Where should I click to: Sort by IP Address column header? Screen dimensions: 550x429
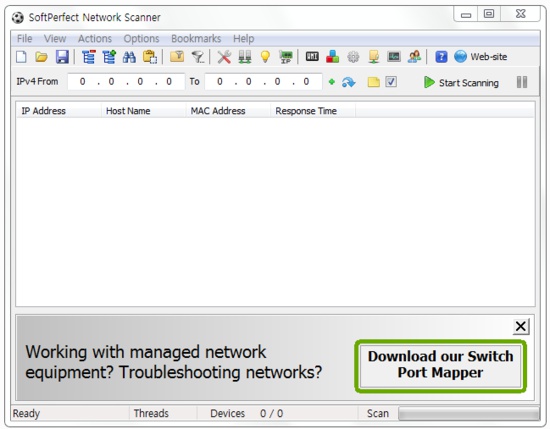coord(59,111)
